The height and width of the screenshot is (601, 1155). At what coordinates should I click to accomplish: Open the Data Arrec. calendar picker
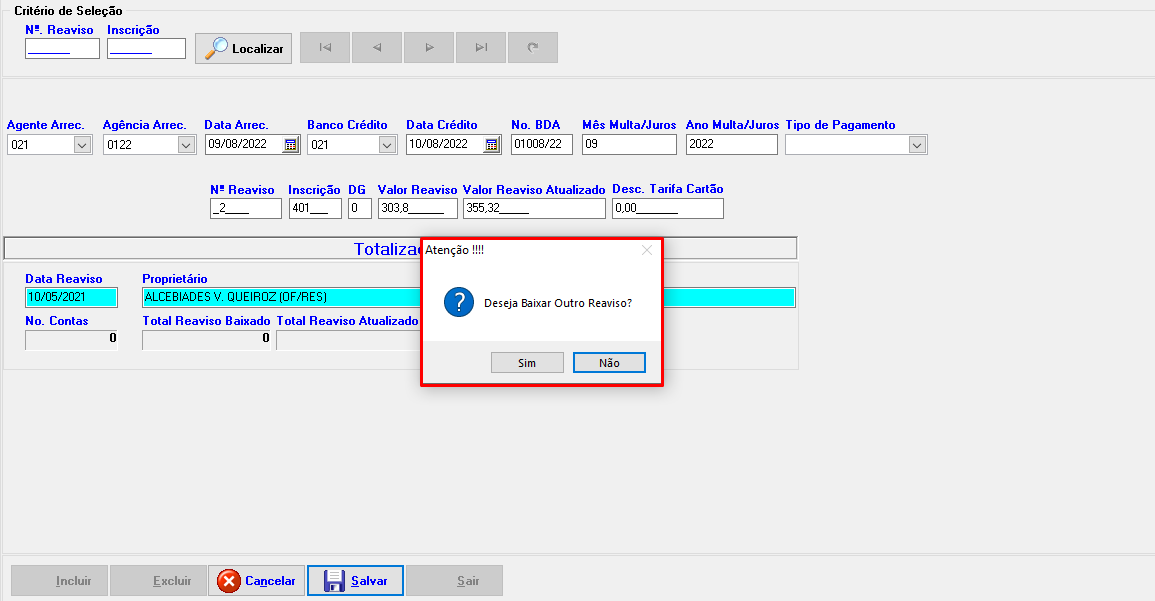[x=290, y=145]
